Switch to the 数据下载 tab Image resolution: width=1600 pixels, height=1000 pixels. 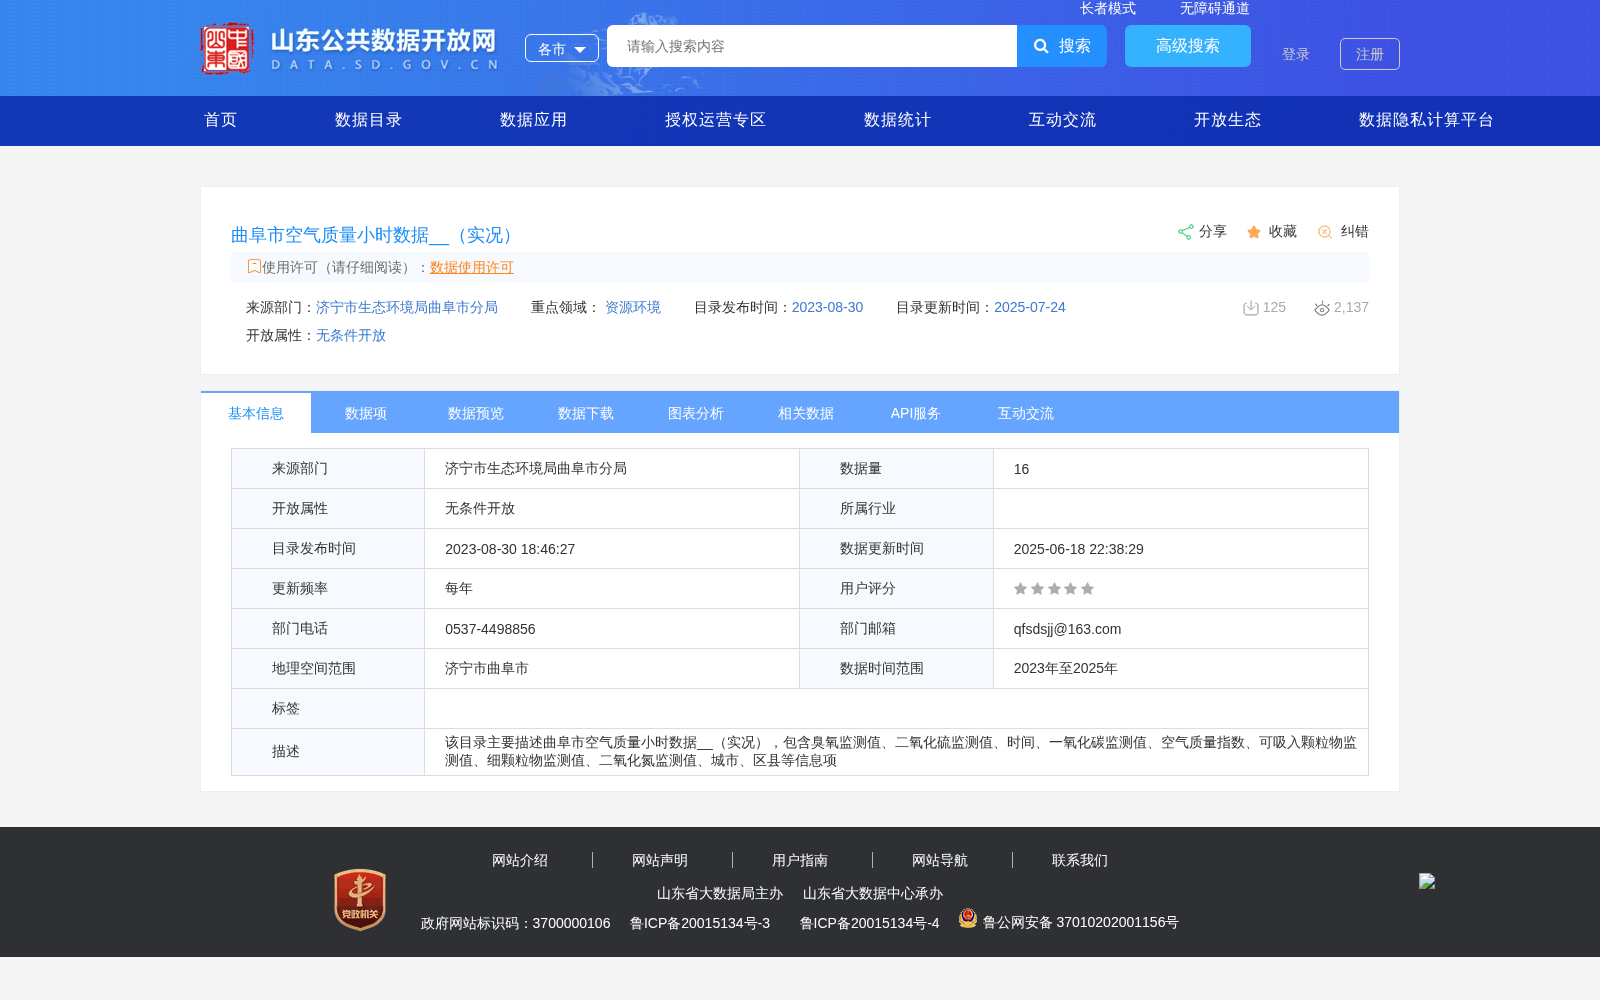[x=586, y=413]
